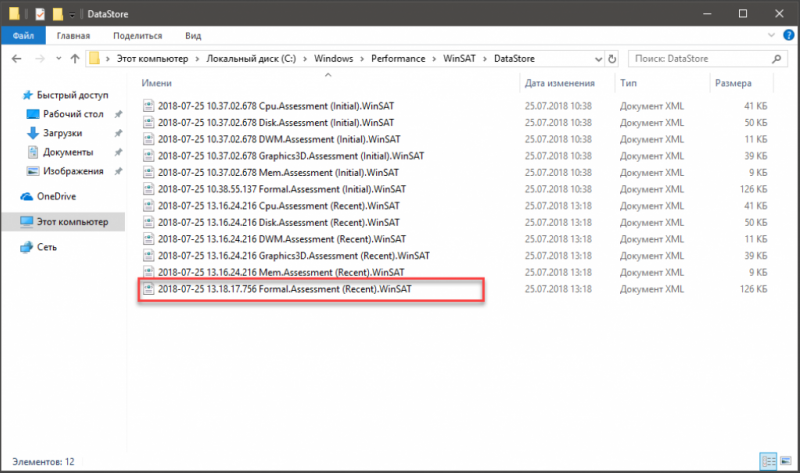Select Локальный диск (C:) breadcrumb
Viewport: 800px width, 473px height.
pyautogui.click(x=251, y=59)
